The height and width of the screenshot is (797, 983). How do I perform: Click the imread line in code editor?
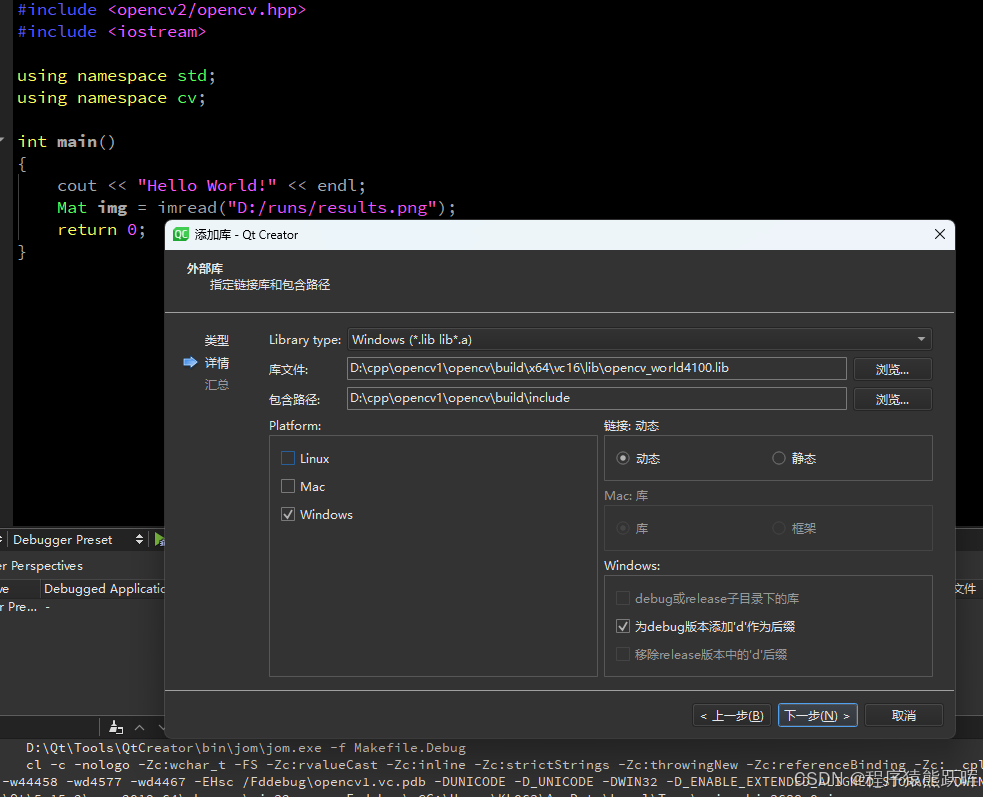tap(256, 208)
